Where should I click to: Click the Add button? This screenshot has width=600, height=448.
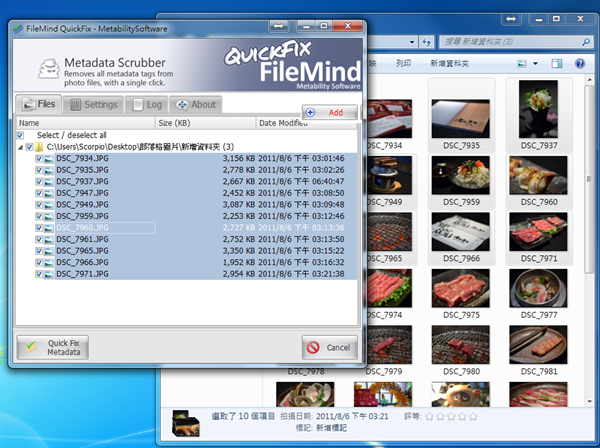coord(330,112)
